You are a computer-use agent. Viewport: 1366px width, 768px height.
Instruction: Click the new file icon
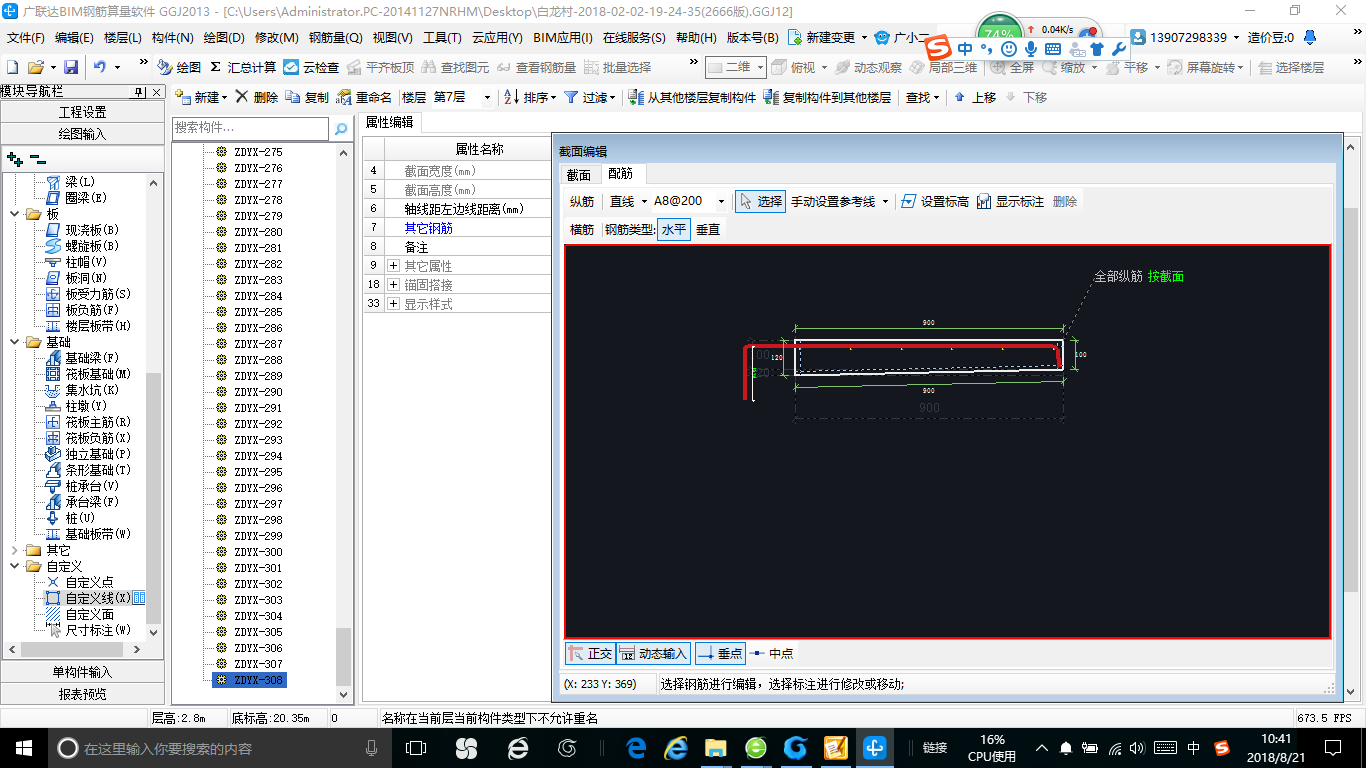pyautogui.click(x=13, y=67)
